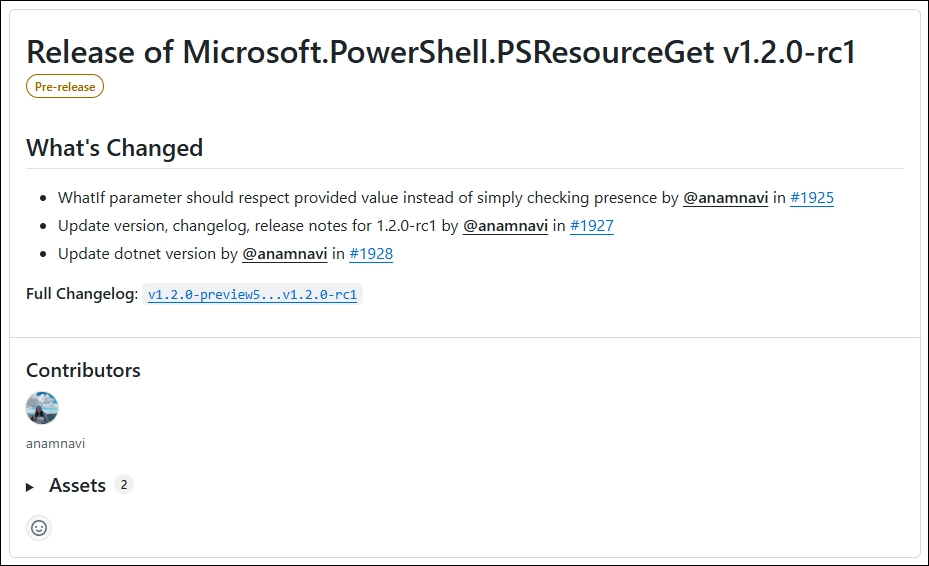Click @anamnavi mention in the WhatIf entry
This screenshot has width=929, height=566.
725,198
